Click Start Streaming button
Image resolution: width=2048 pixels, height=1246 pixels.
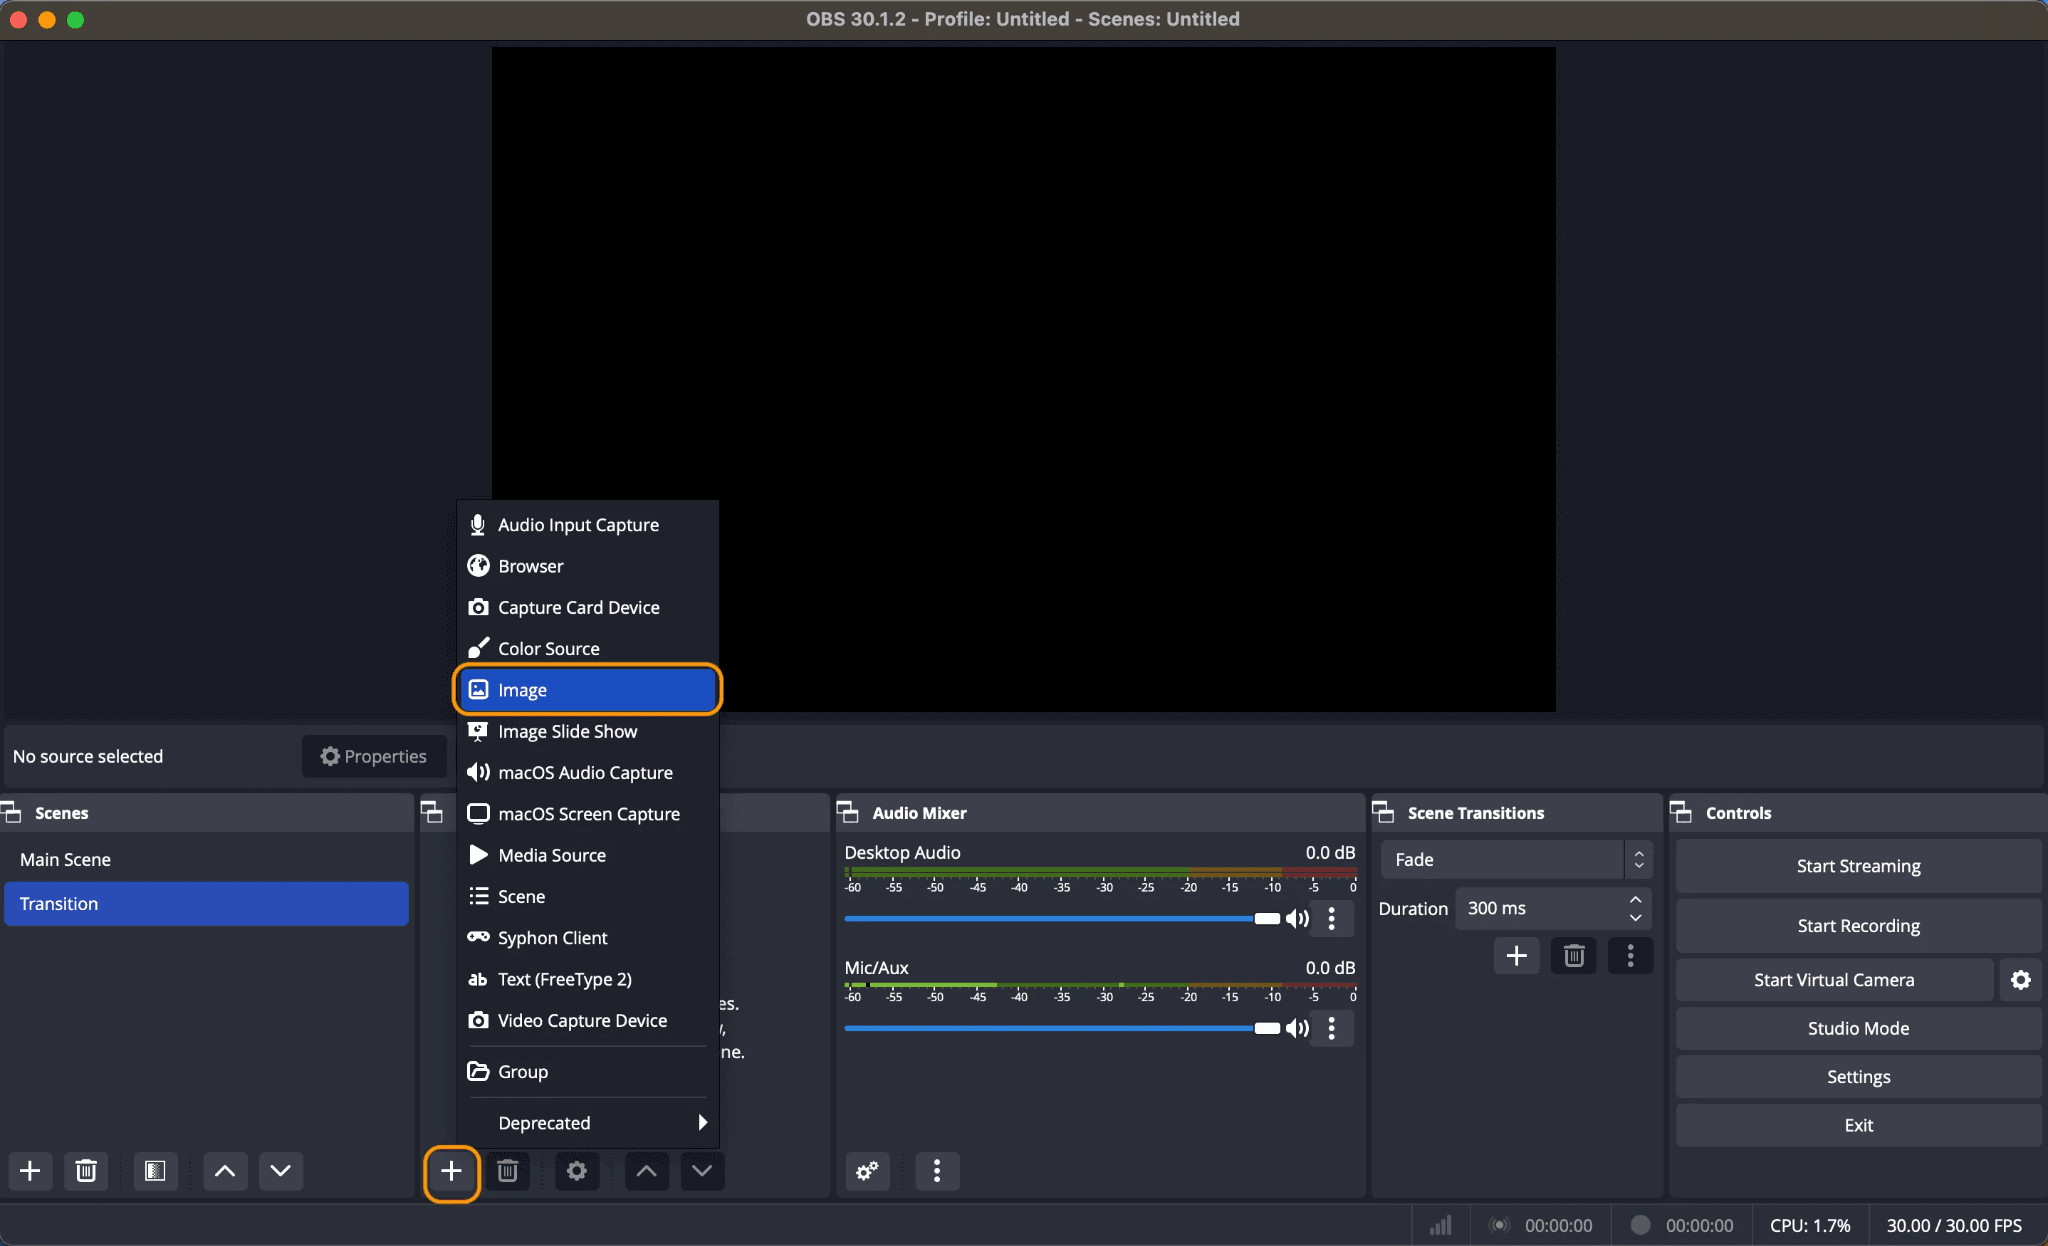point(1858,866)
